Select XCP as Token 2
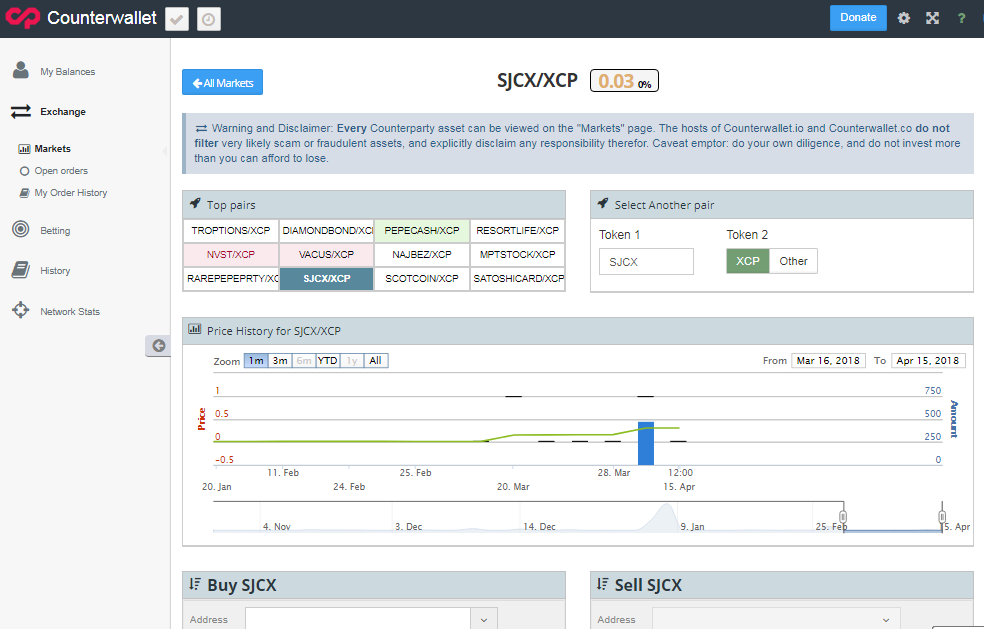Viewport: 984px width, 629px height. coord(747,261)
